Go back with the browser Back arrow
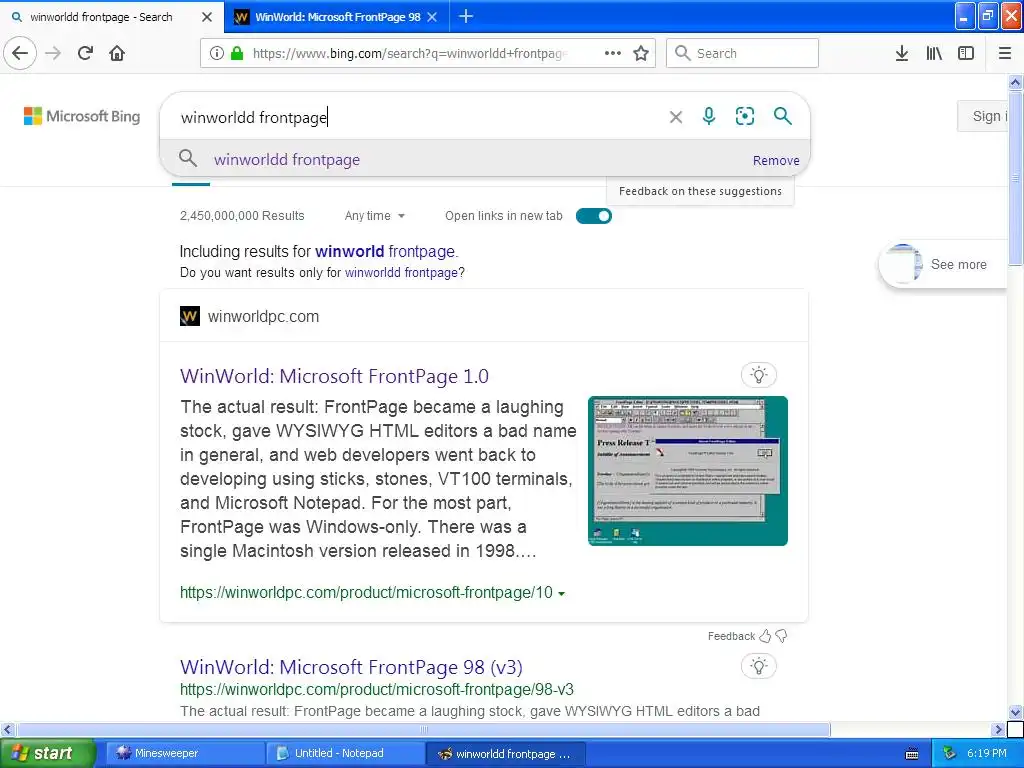 pyautogui.click(x=20, y=53)
